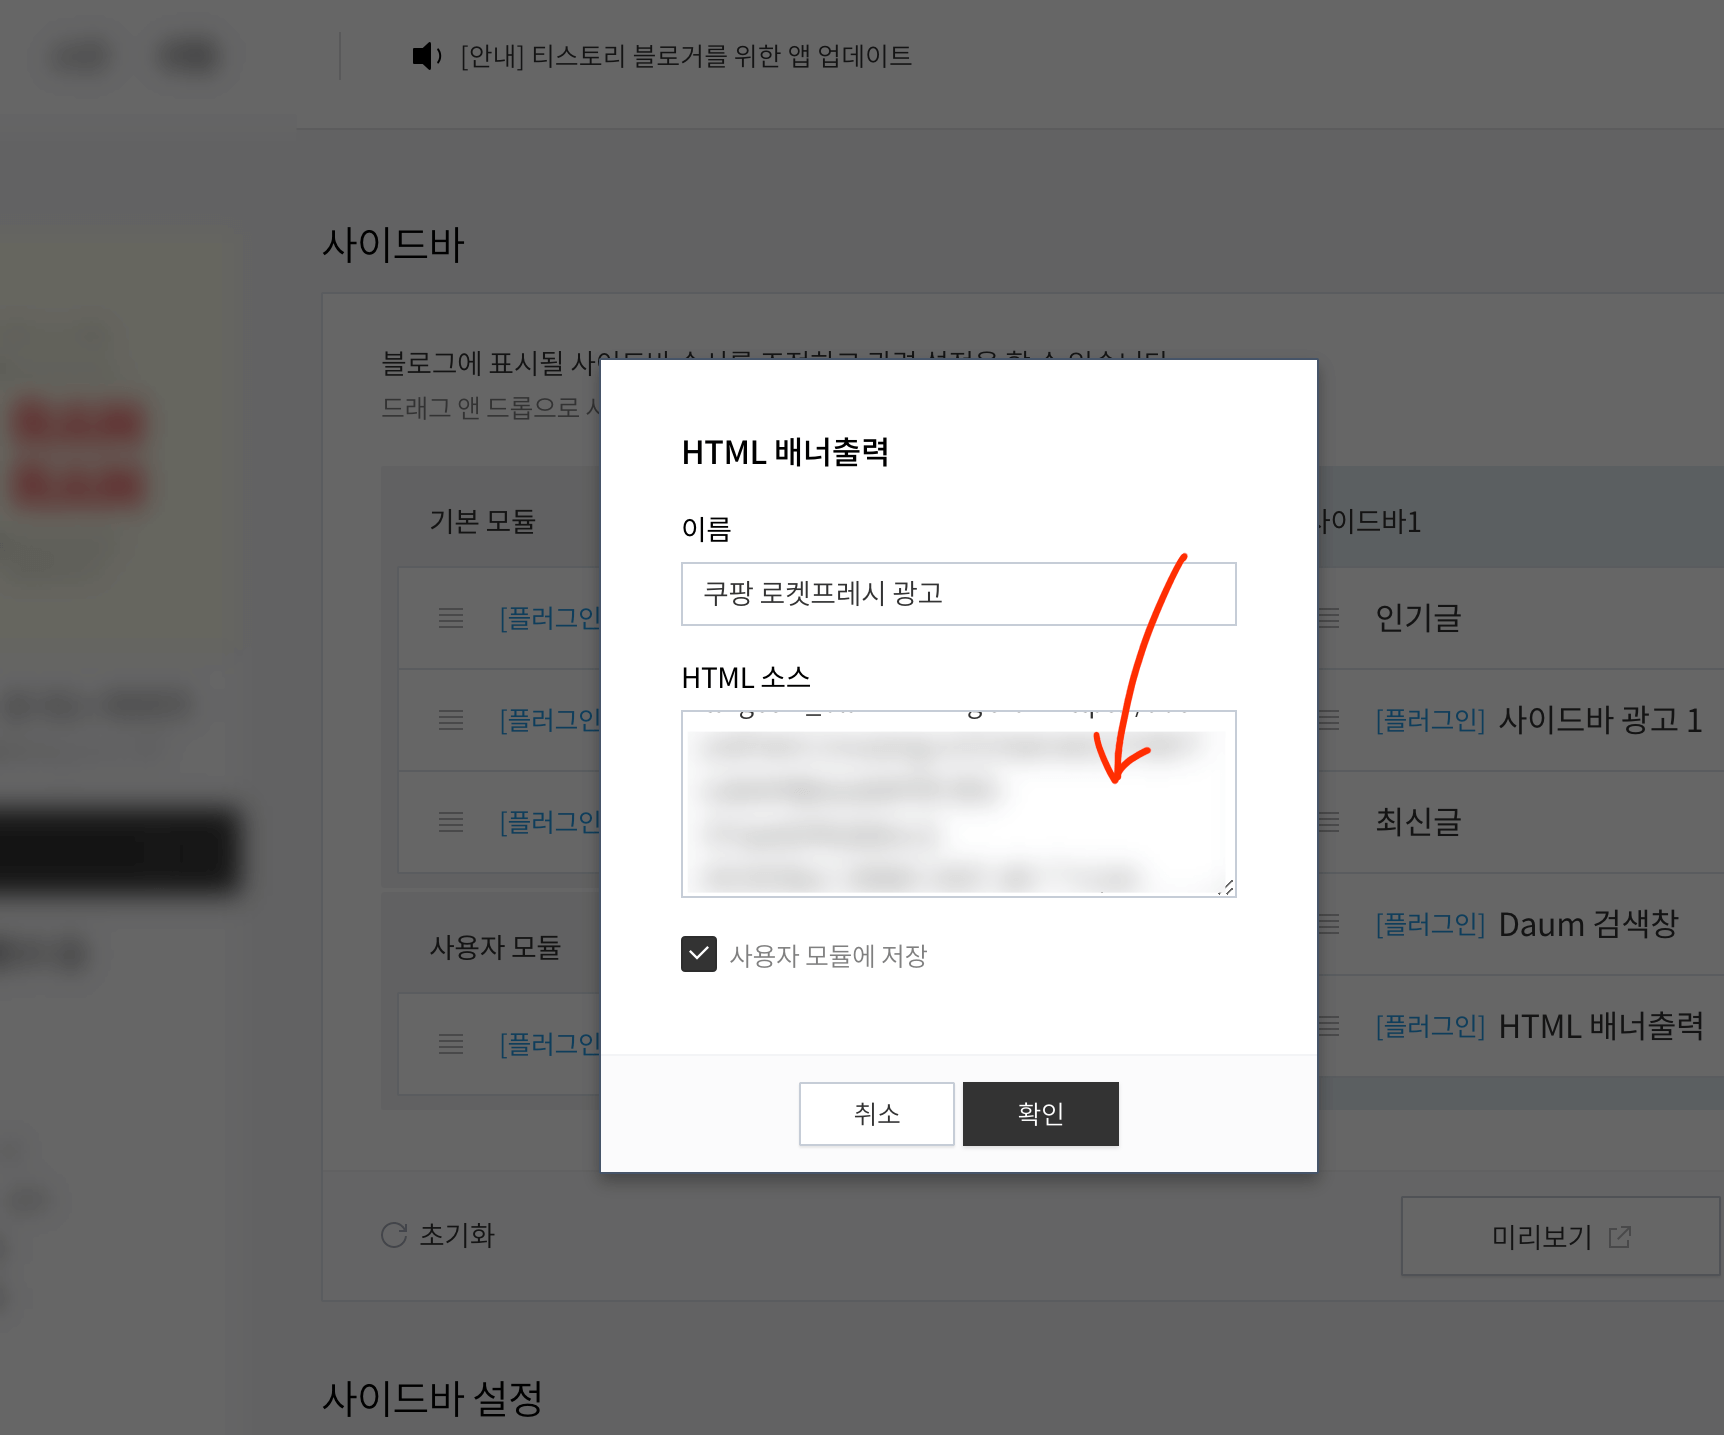The height and width of the screenshot is (1435, 1724).
Task: Click the 초기화 refresh icon
Action: (394, 1235)
